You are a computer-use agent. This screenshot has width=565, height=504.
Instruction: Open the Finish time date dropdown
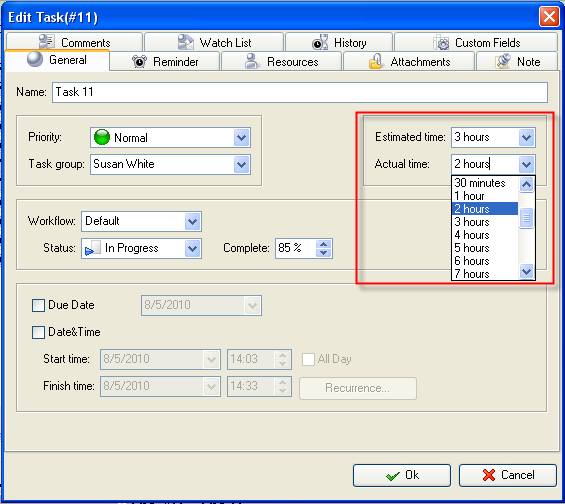[x=211, y=386]
